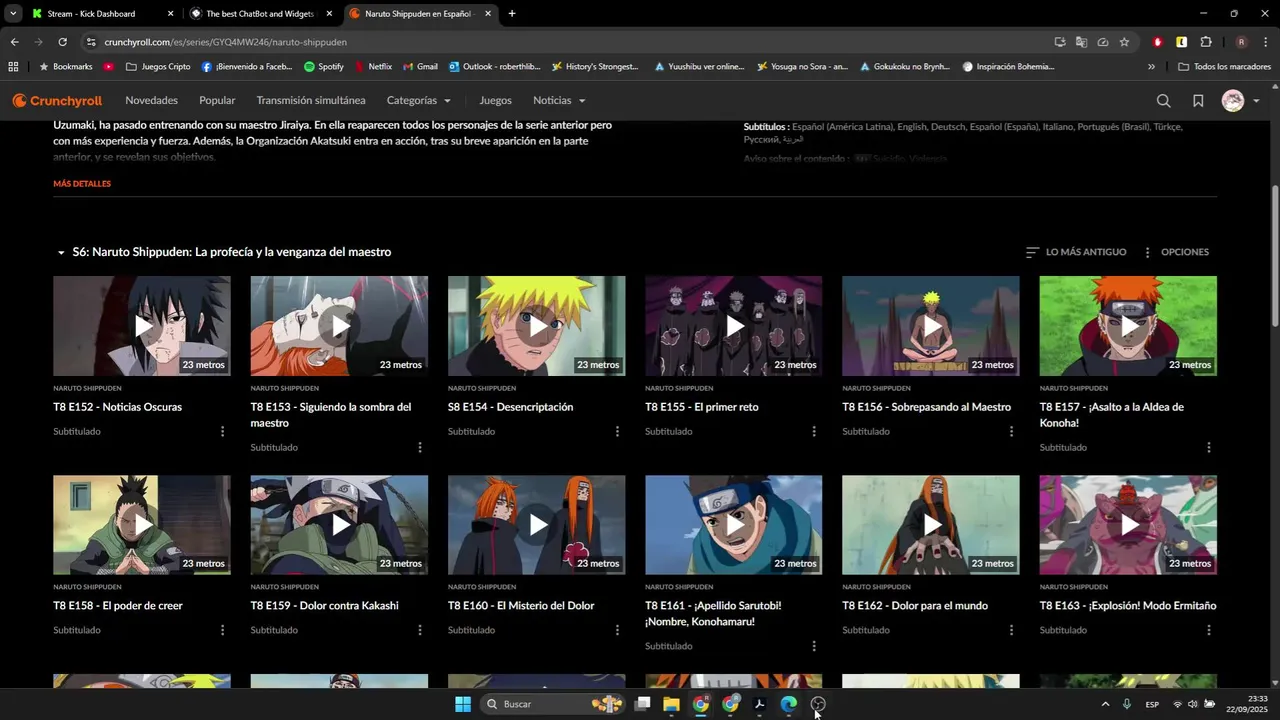Open more options for episode E159
Screen dimensions: 1280x720
(x=419, y=630)
